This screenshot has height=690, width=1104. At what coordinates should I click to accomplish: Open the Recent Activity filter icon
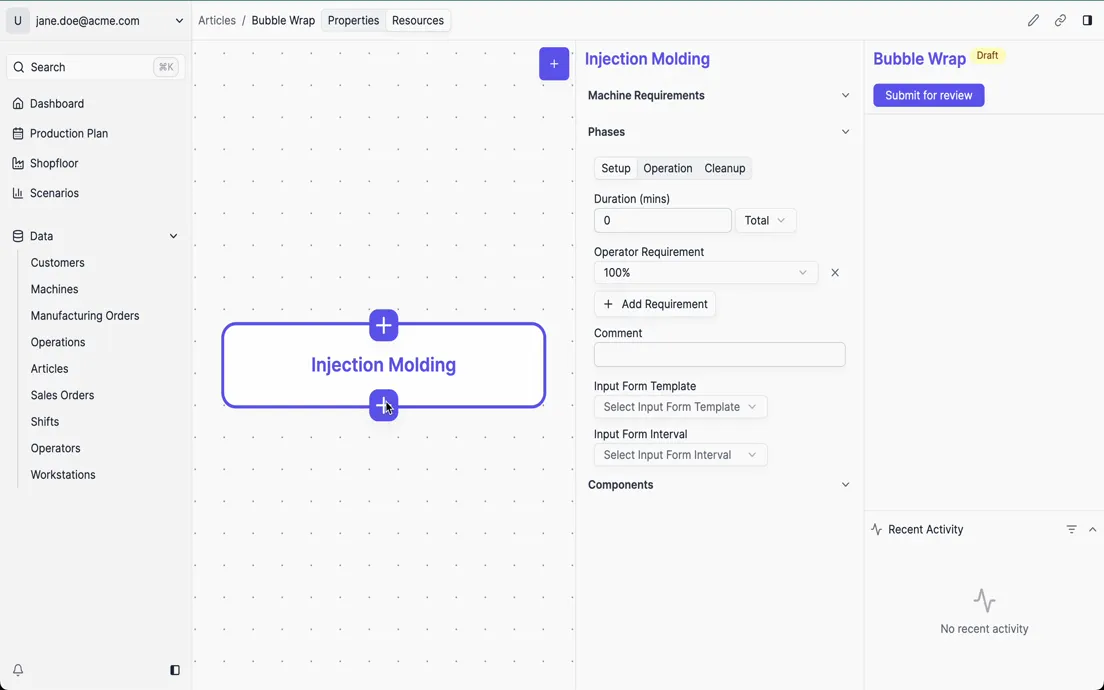point(1071,530)
